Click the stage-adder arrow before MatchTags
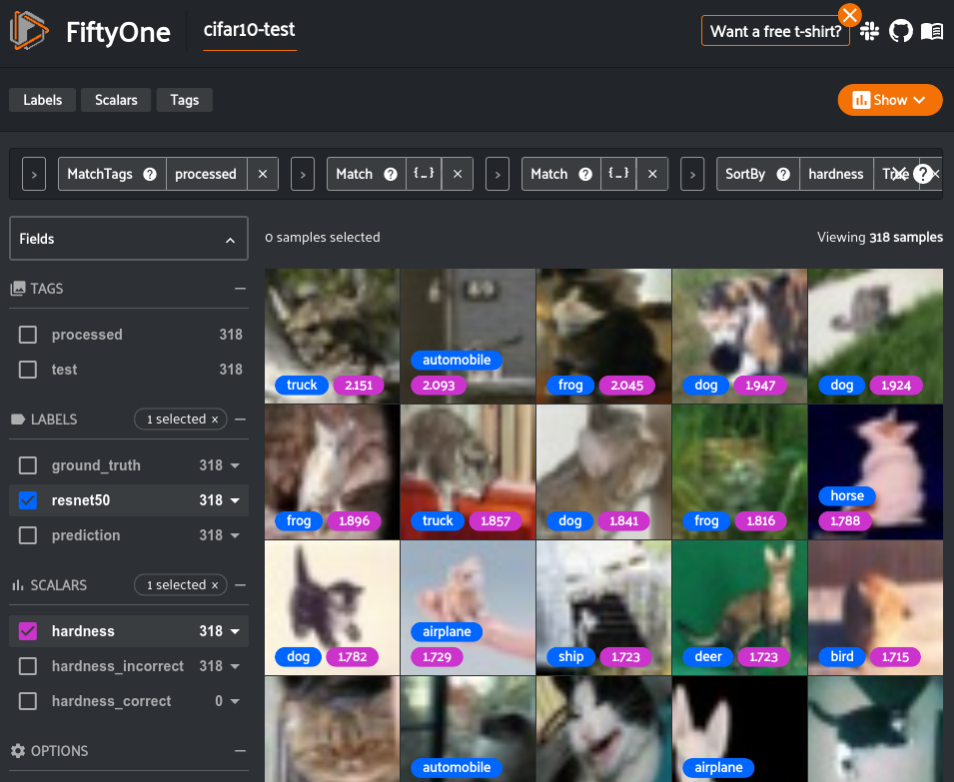This screenshot has width=954, height=782. coord(34,174)
